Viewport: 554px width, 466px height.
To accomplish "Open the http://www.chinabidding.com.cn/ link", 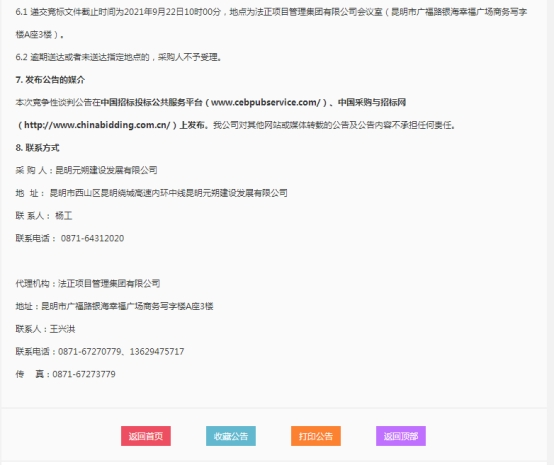I will [x=97, y=125].
